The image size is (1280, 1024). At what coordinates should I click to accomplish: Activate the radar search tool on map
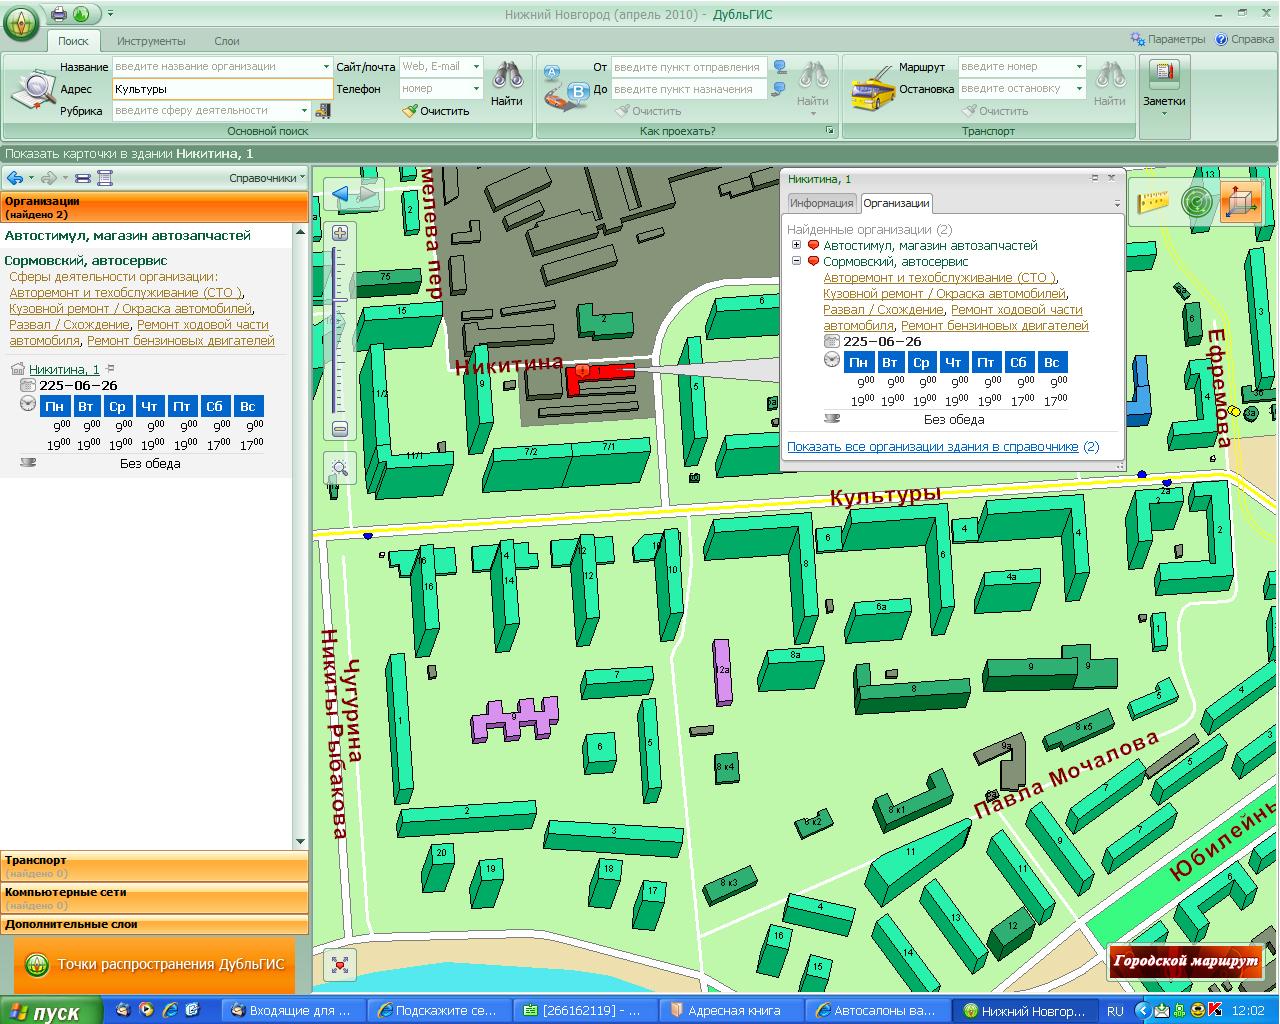click(1196, 202)
